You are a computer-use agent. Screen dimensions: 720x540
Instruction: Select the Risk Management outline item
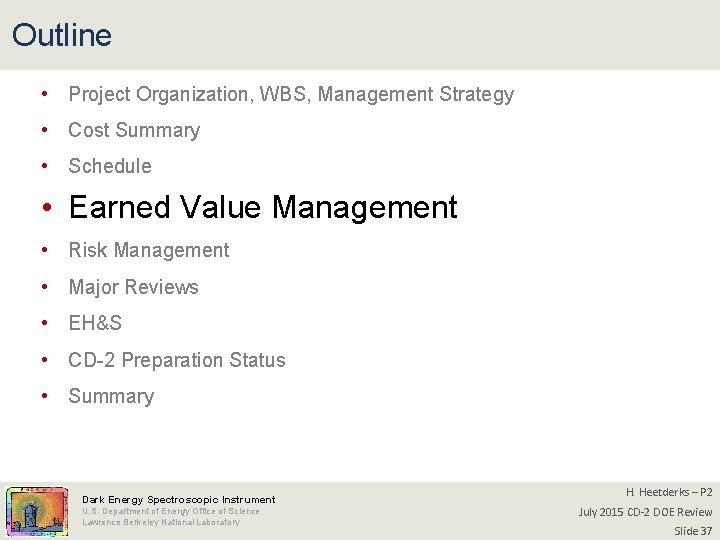pyautogui.click(x=149, y=250)
